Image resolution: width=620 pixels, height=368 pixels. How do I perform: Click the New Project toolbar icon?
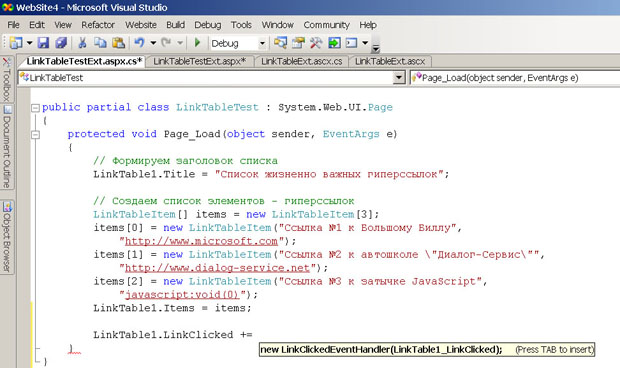coord(16,43)
